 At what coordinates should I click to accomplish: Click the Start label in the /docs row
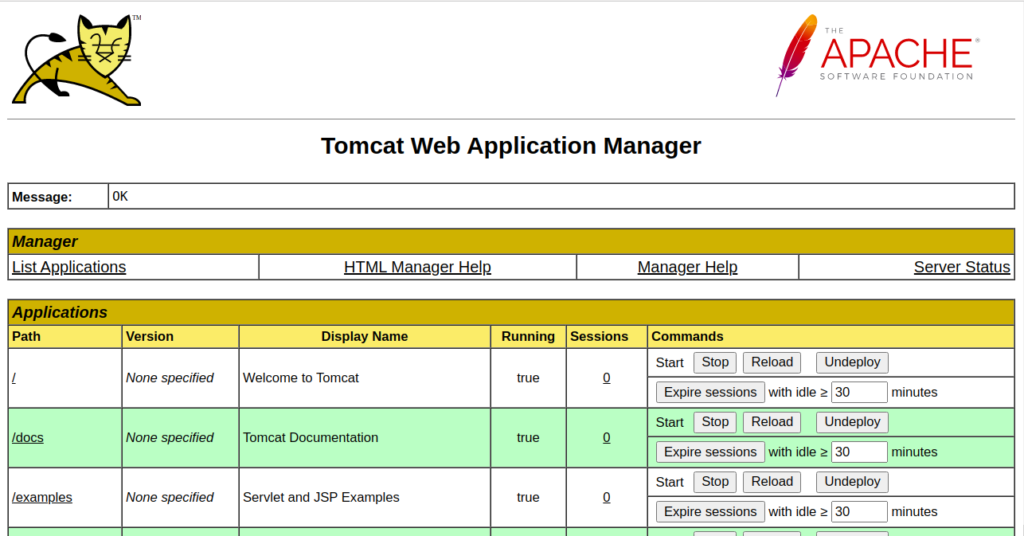click(669, 422)
